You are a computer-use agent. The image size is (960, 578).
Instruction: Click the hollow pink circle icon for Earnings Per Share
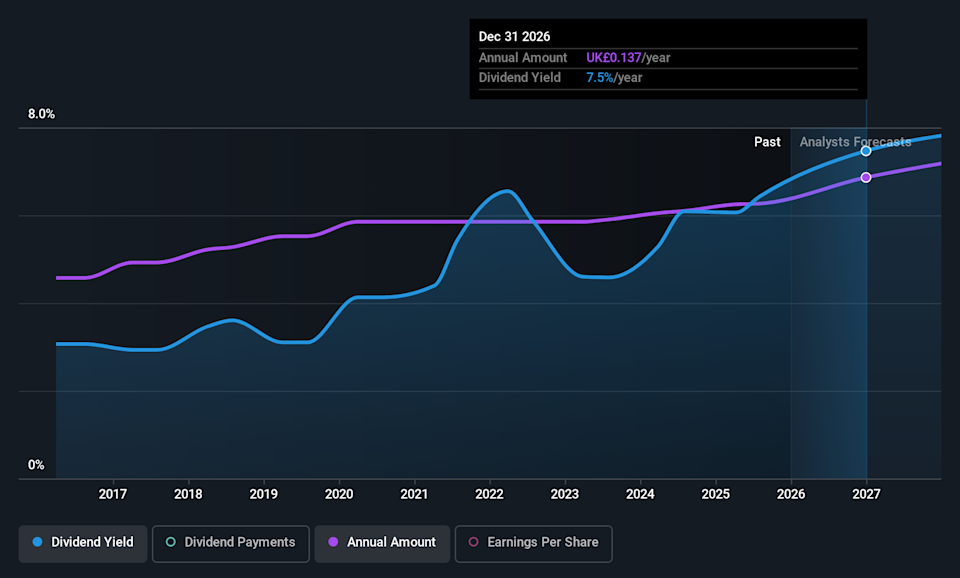pos(472,542)
